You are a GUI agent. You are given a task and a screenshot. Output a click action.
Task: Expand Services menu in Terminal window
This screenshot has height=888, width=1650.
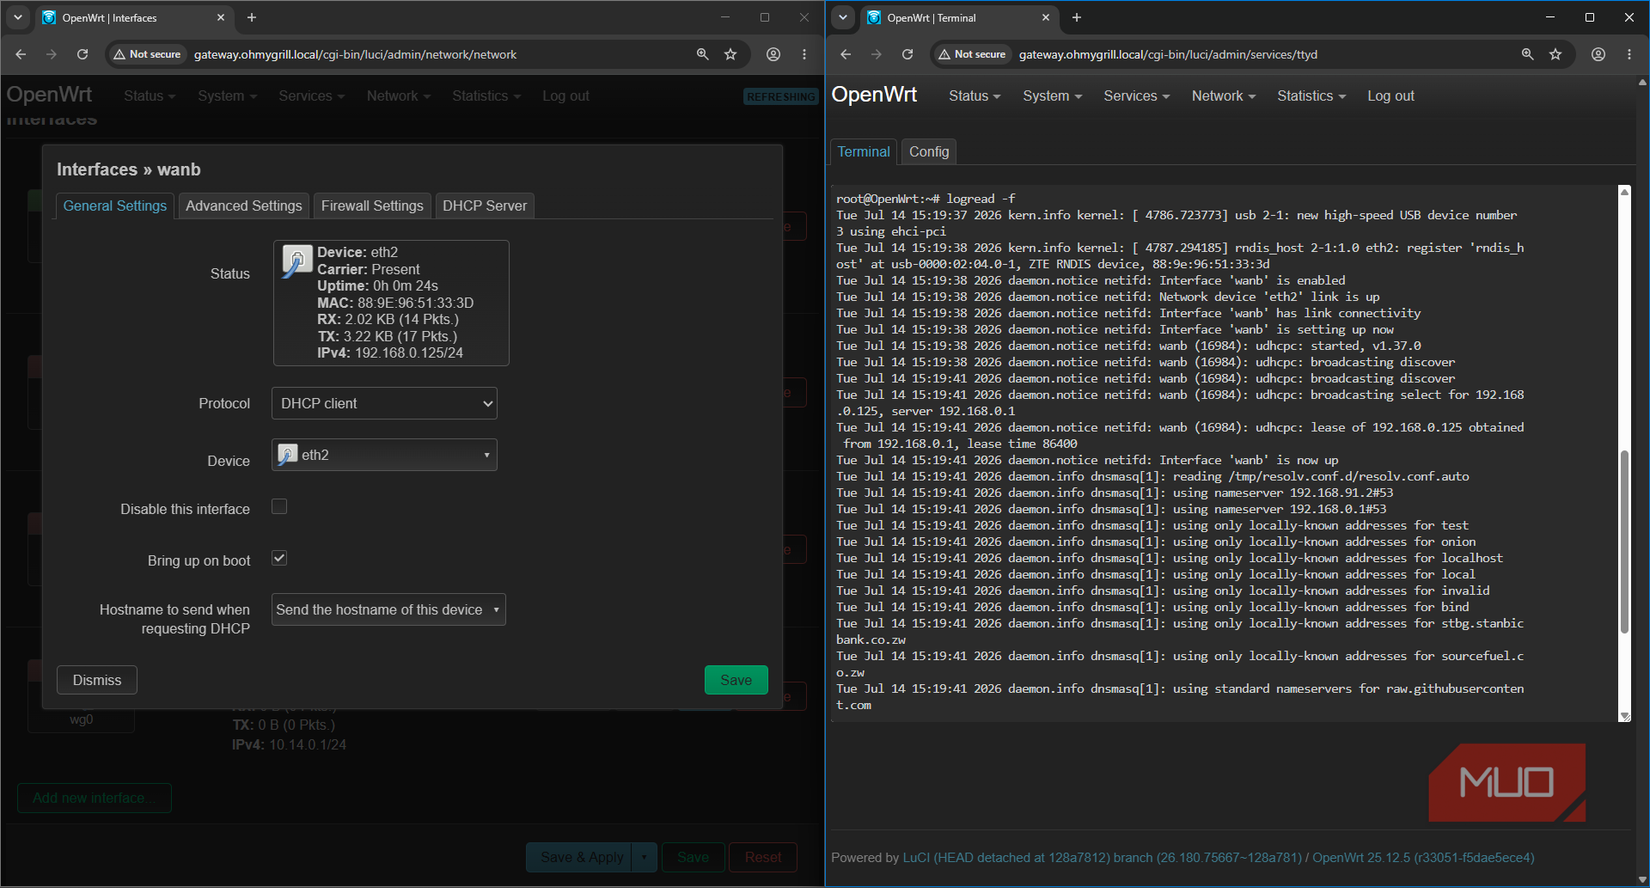click(1136, 96)
